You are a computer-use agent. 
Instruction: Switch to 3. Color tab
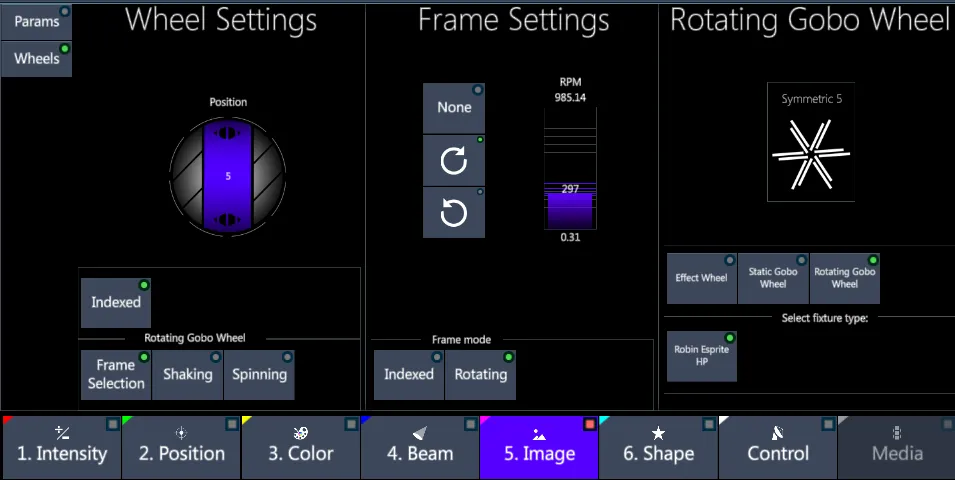pyautogui.click(x=300, y=448)
